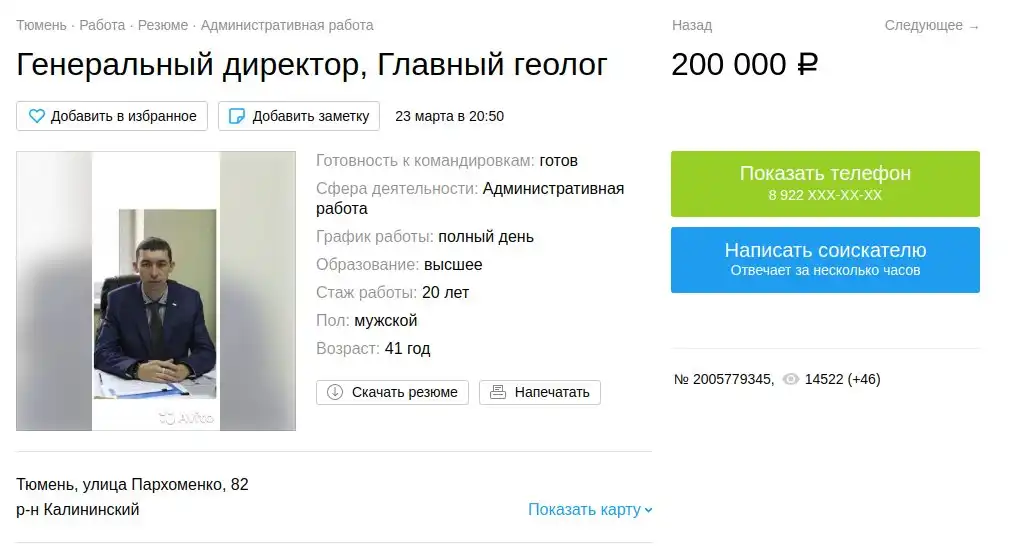Go to Работа breadcrumb
Viewport: 1009px width, 546px height.
[x=102, y=25]
